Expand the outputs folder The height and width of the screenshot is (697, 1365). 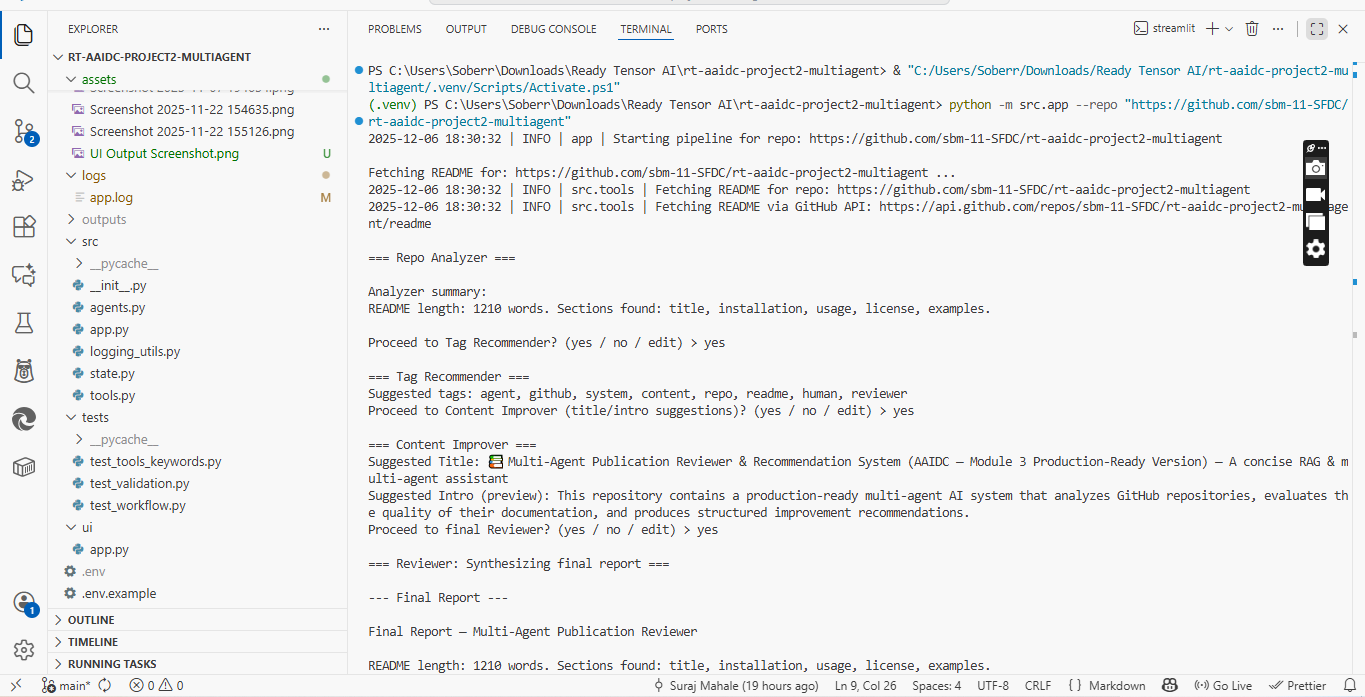[x=104, y=219]
